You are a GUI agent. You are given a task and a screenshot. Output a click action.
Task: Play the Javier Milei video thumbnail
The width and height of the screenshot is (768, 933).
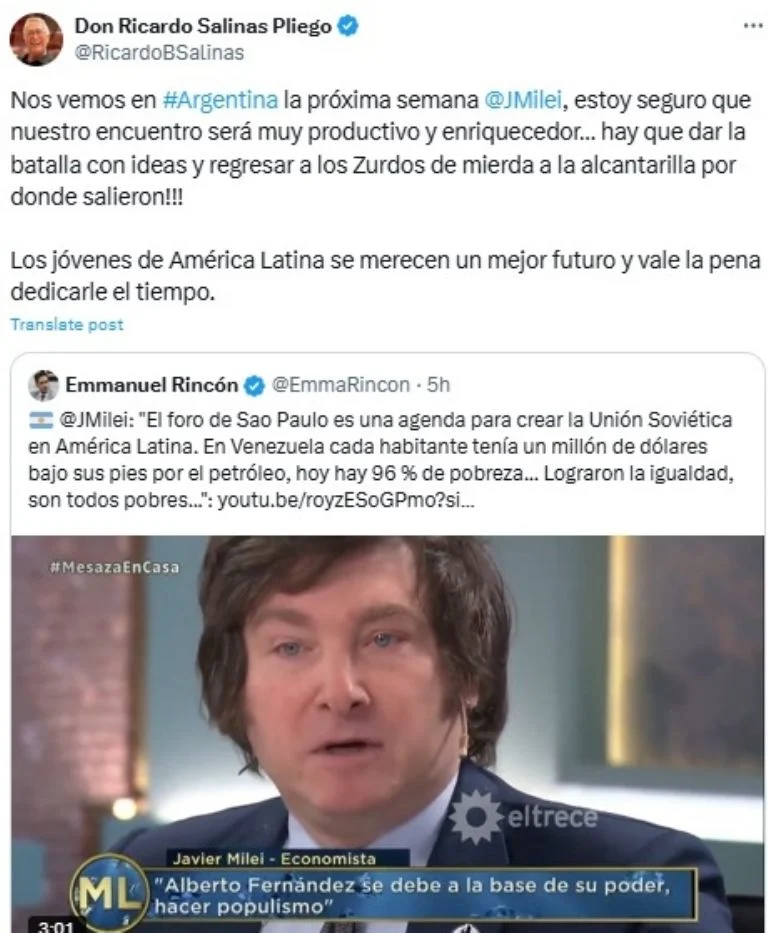(387, 734)
